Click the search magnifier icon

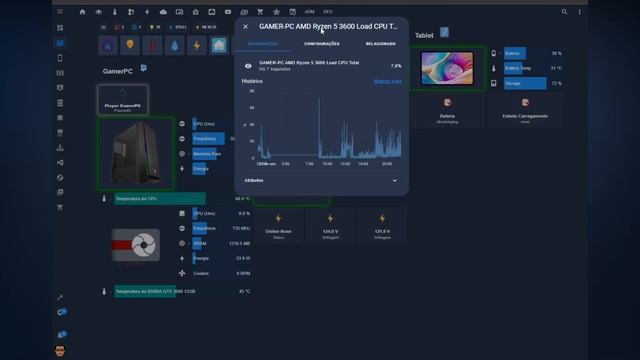(564, 12)
